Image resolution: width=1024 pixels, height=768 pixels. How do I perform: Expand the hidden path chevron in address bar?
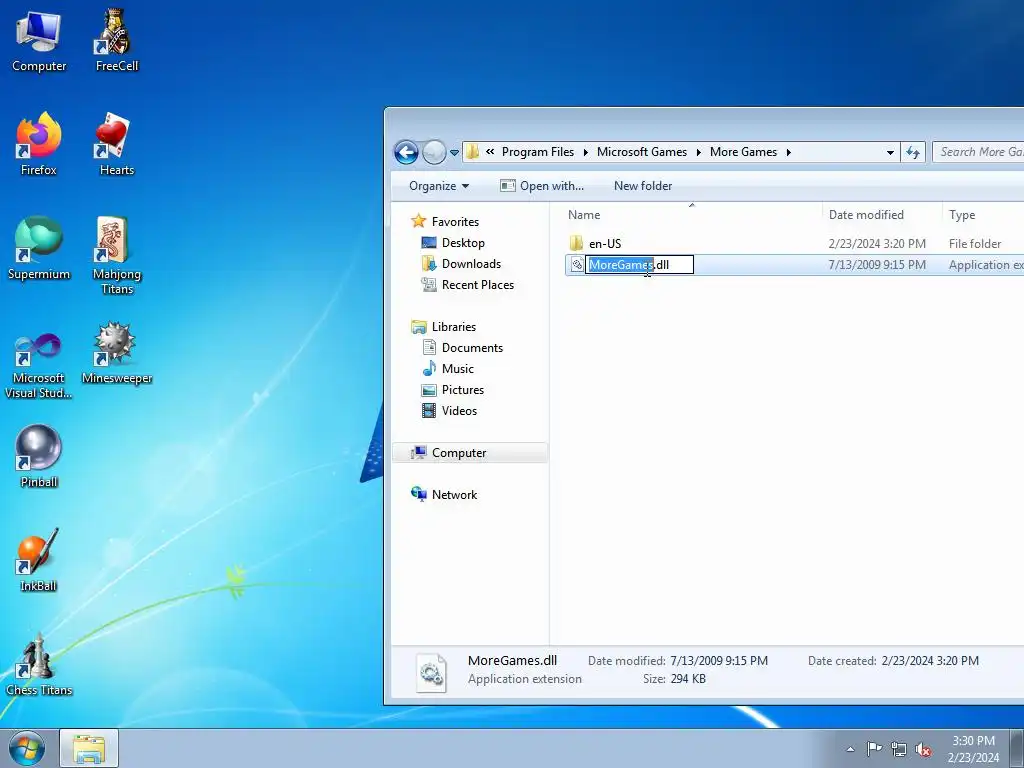coord(490,152)
